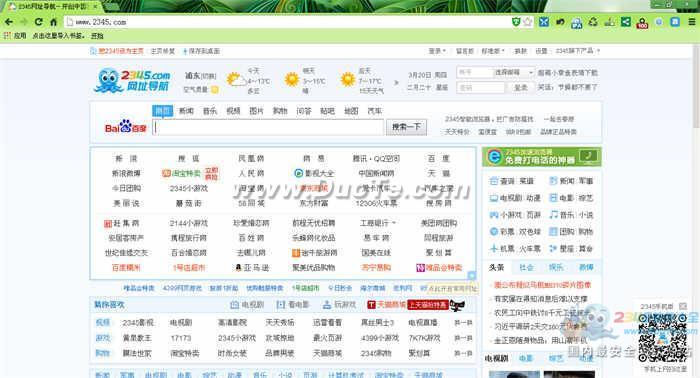The image size is (700, 378).
Task: Open the 12306火车票 link
Action: (x=376, y=203)
